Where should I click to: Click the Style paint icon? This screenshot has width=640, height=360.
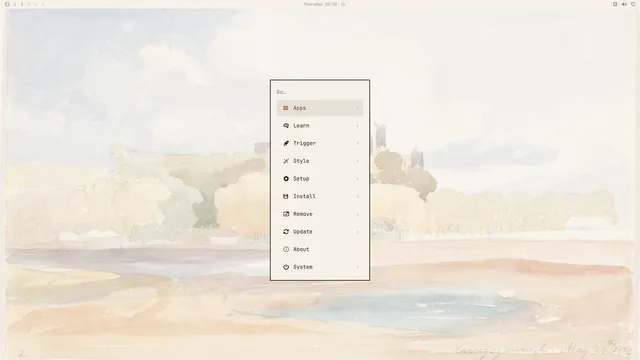pos(286,161)
